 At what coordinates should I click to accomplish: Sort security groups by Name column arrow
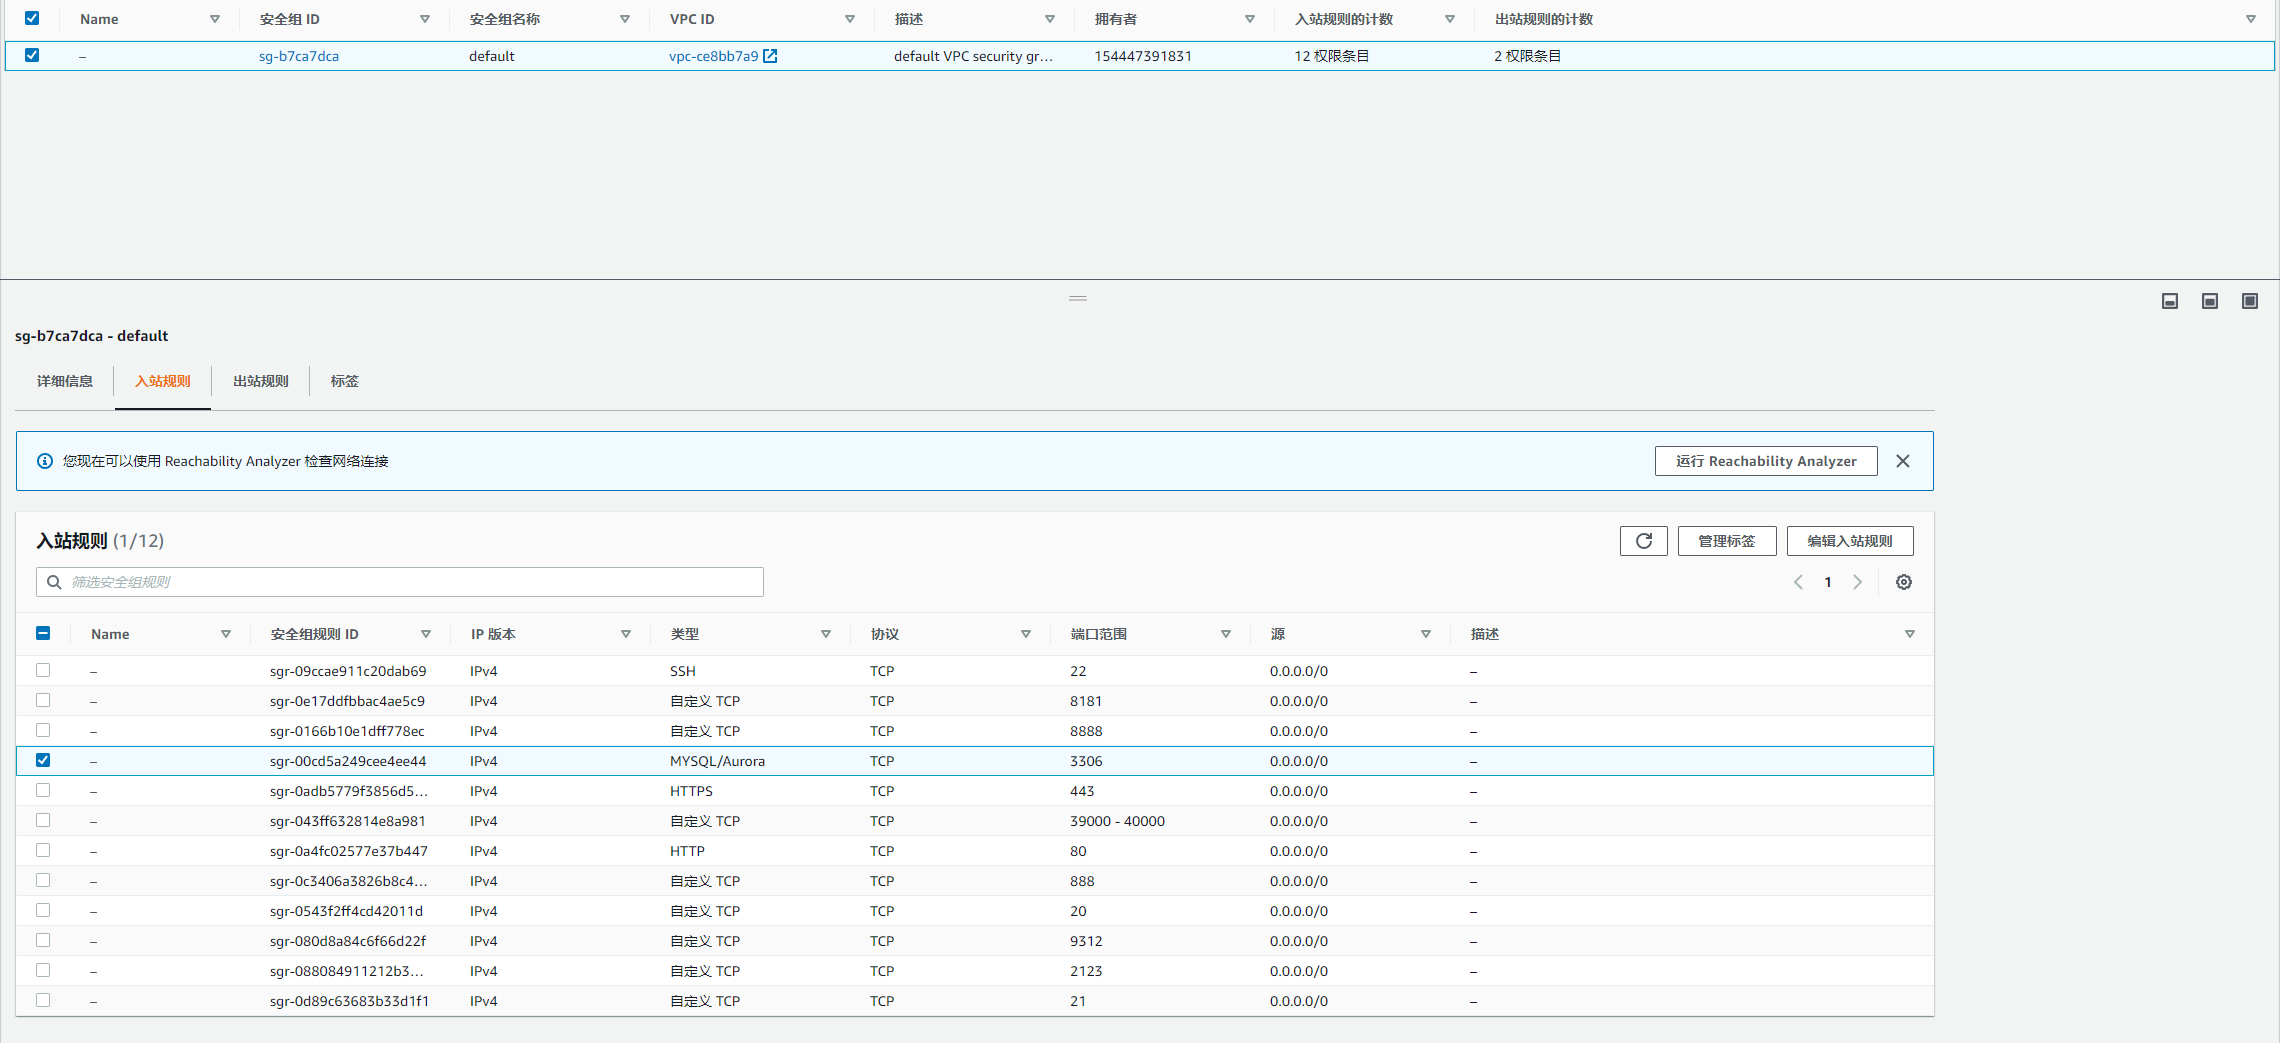pyautogui.click(x=214, y=19)
